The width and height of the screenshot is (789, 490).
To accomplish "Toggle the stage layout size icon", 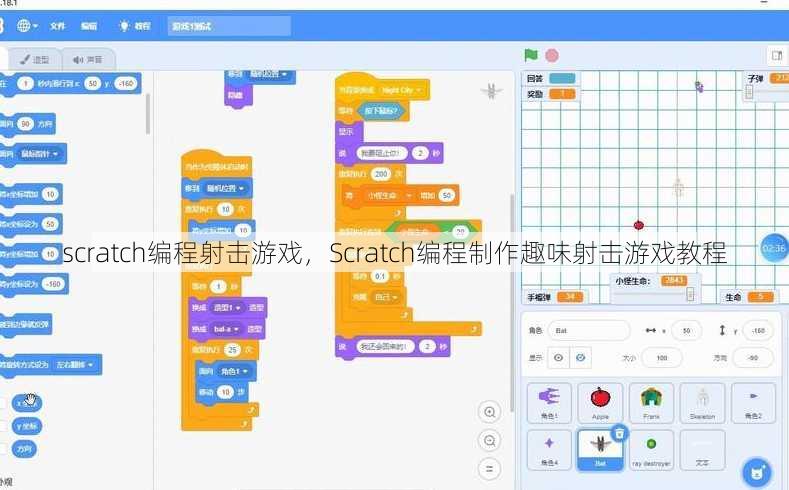I will coord(777,55).
